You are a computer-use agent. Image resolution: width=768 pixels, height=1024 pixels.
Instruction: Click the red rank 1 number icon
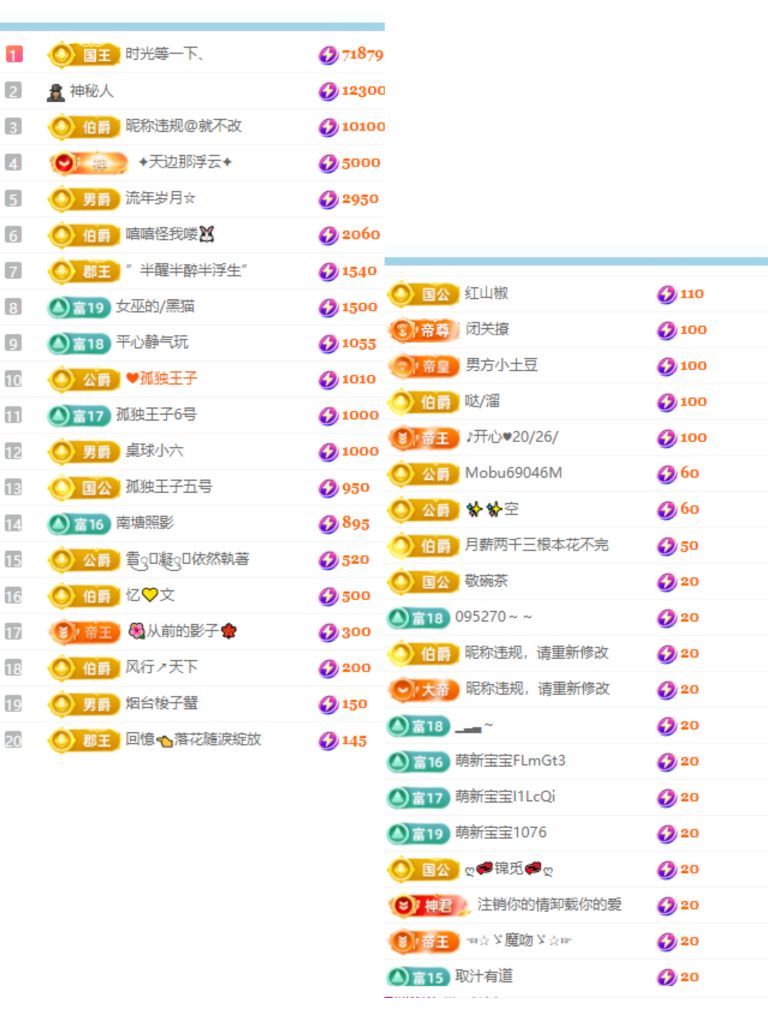[14, 54]
